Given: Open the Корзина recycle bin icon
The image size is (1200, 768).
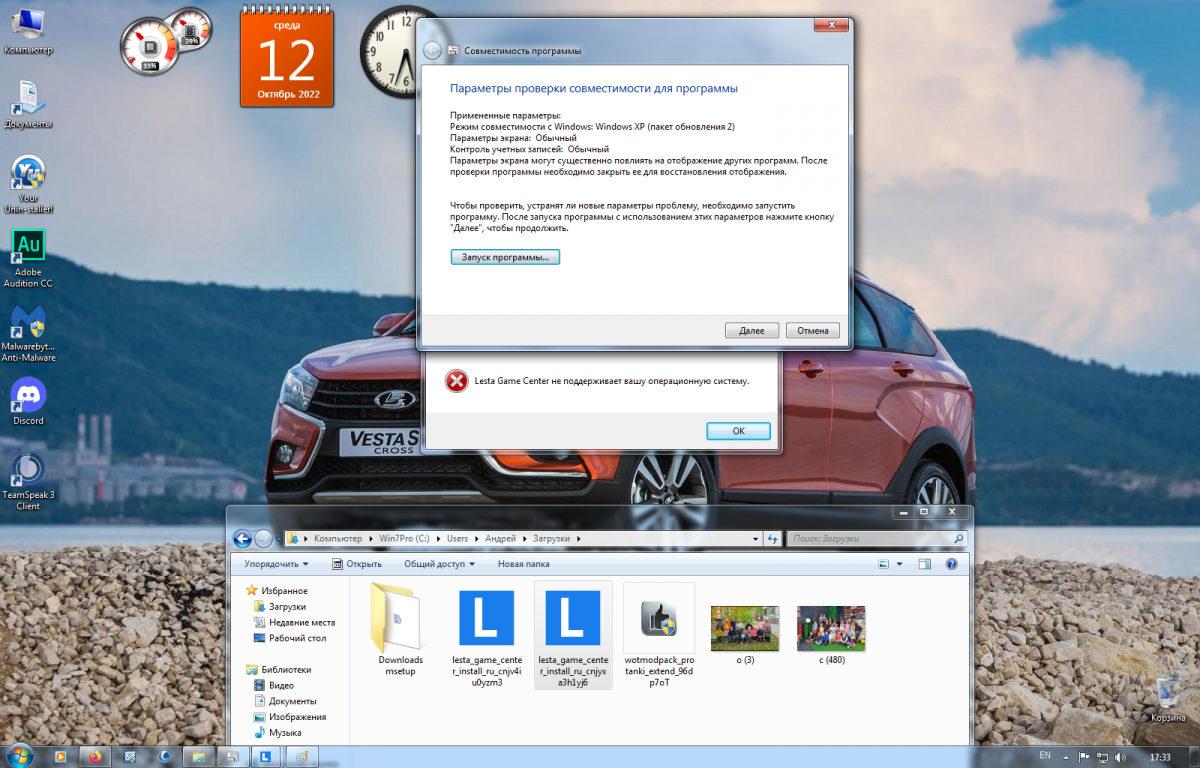Looking at the screenshot, I should (1167, 700).
